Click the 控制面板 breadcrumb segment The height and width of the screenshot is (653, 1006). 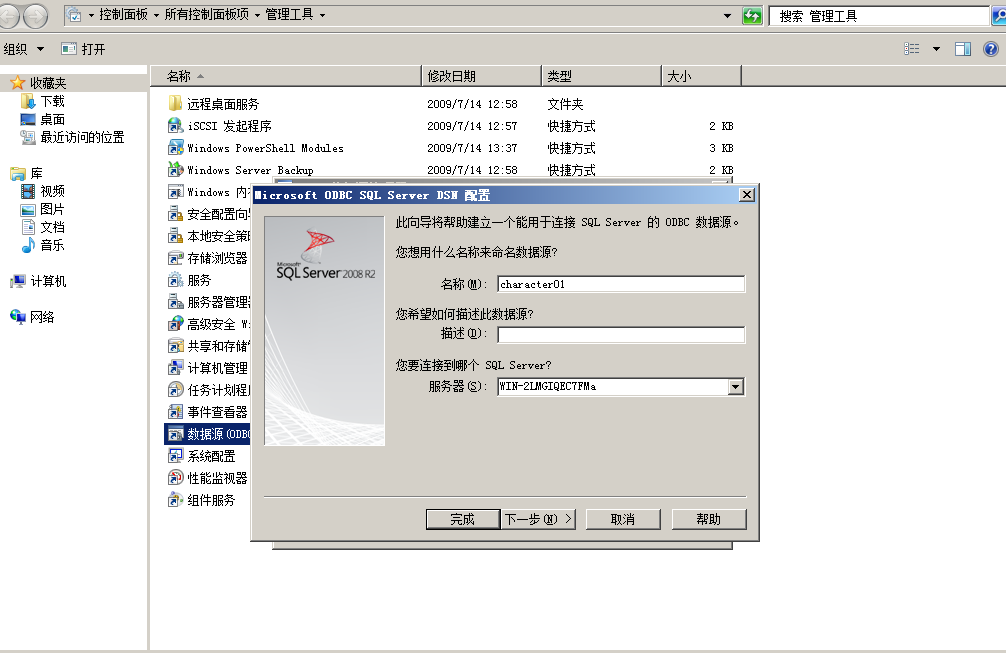[x=124, y=15]
